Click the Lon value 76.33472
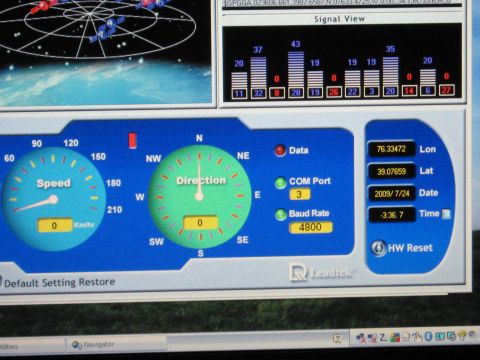 [391, 149]
